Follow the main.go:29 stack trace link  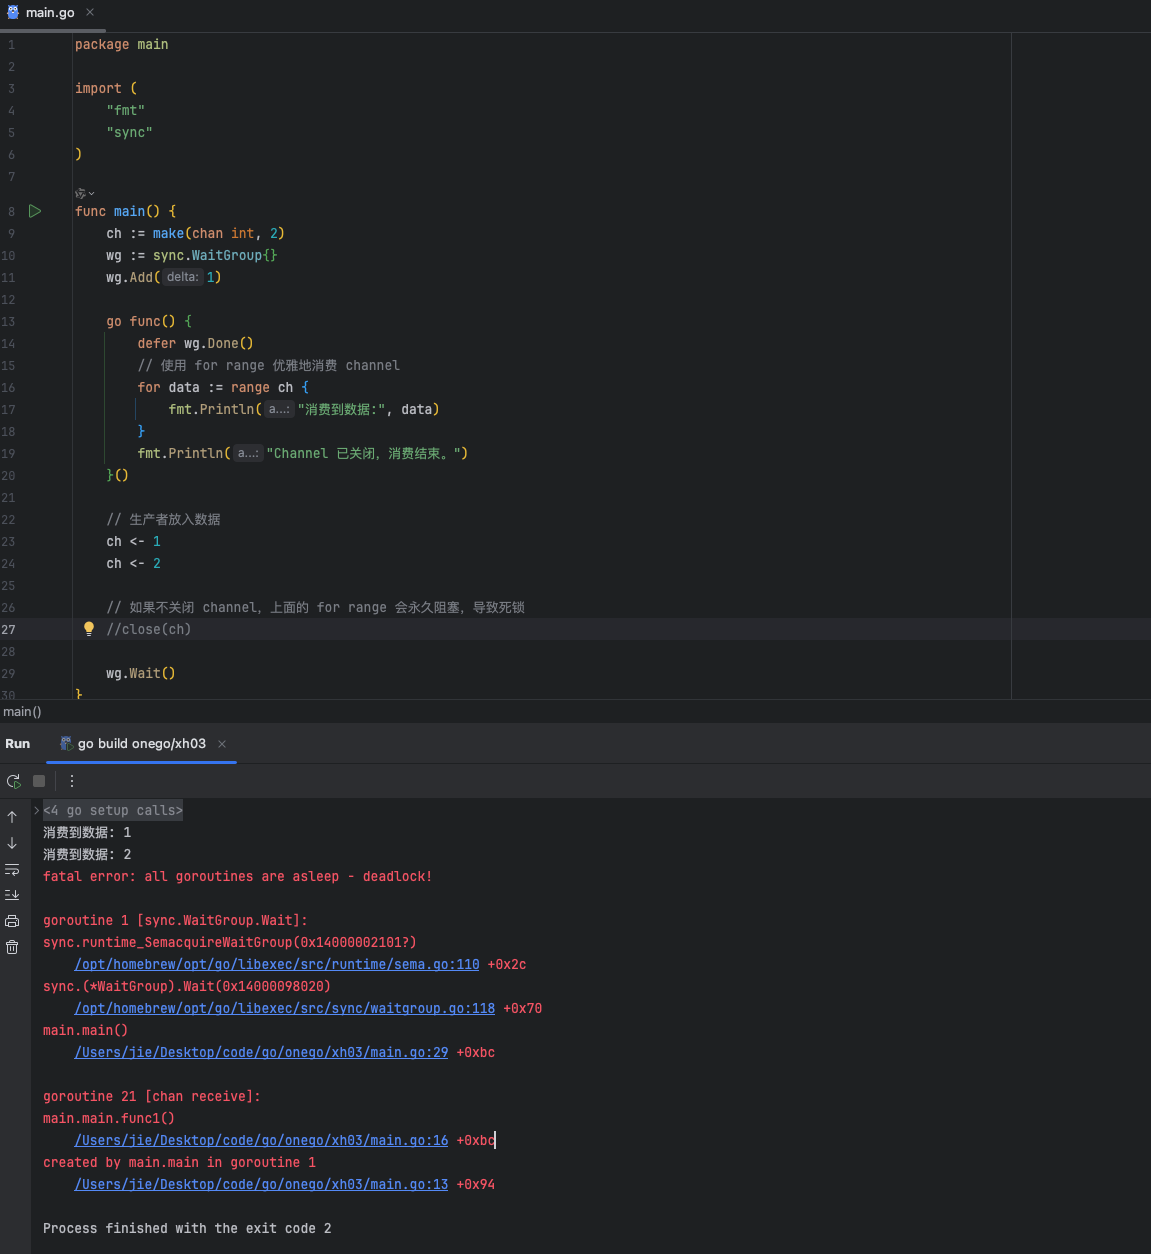click(x=261, y=1053)
